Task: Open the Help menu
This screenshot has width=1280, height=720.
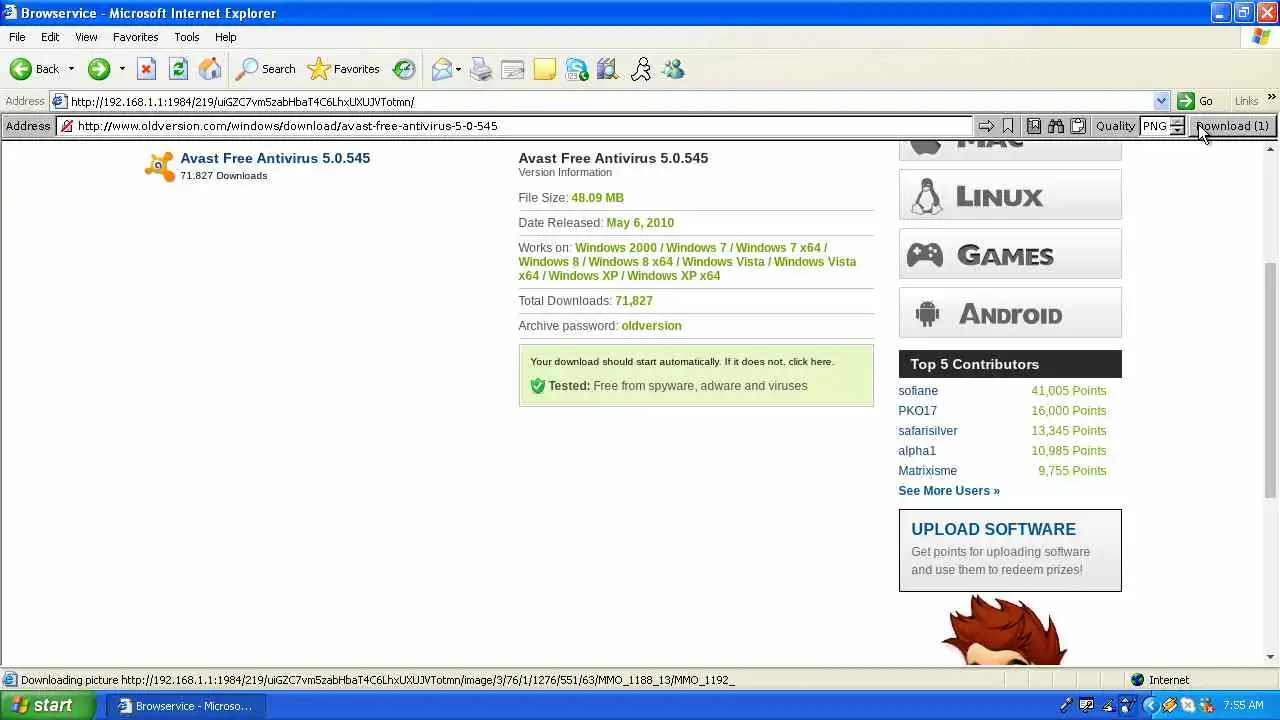Action: [226, 37]
